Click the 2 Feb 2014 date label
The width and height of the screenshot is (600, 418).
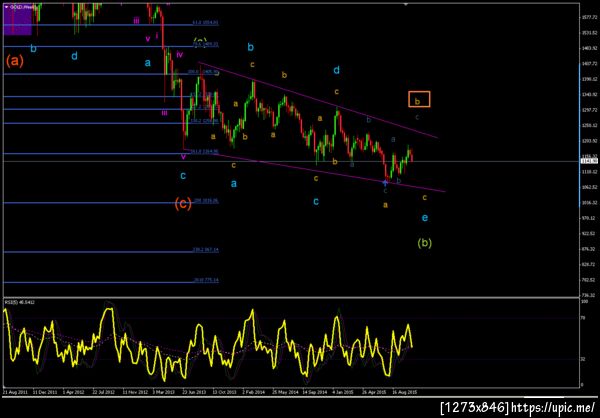254,392
